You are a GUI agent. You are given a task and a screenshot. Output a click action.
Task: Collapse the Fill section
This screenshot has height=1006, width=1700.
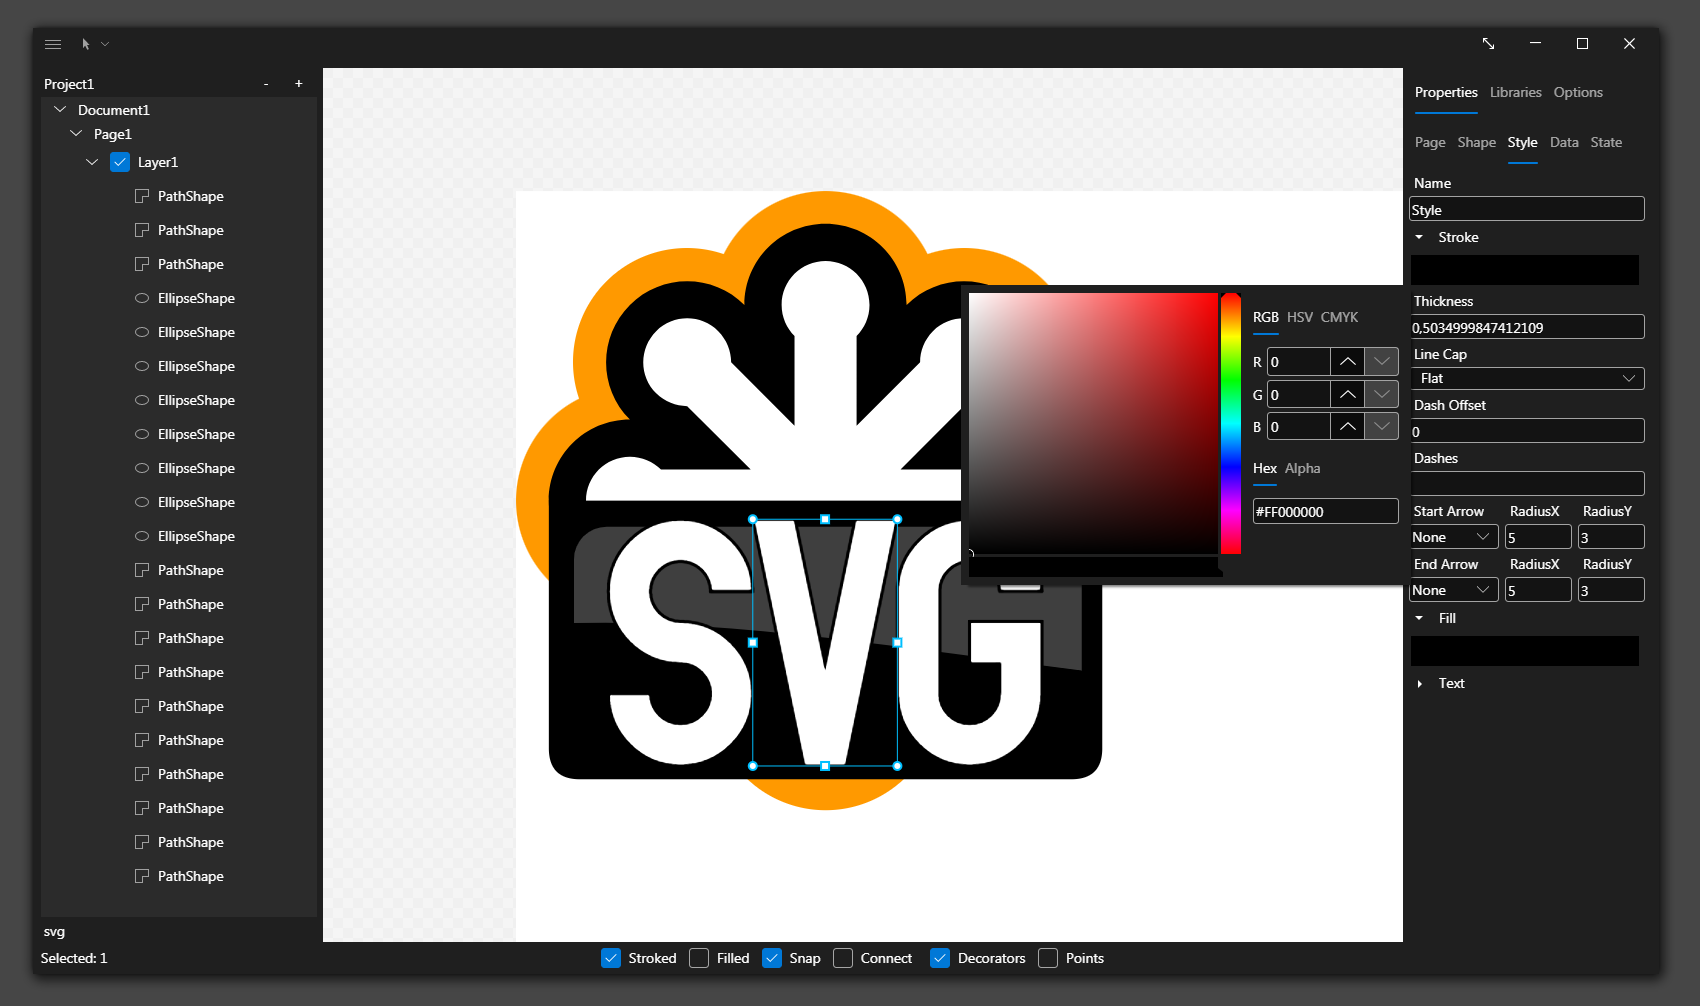pyautogui.click(x=1419, y=618)
